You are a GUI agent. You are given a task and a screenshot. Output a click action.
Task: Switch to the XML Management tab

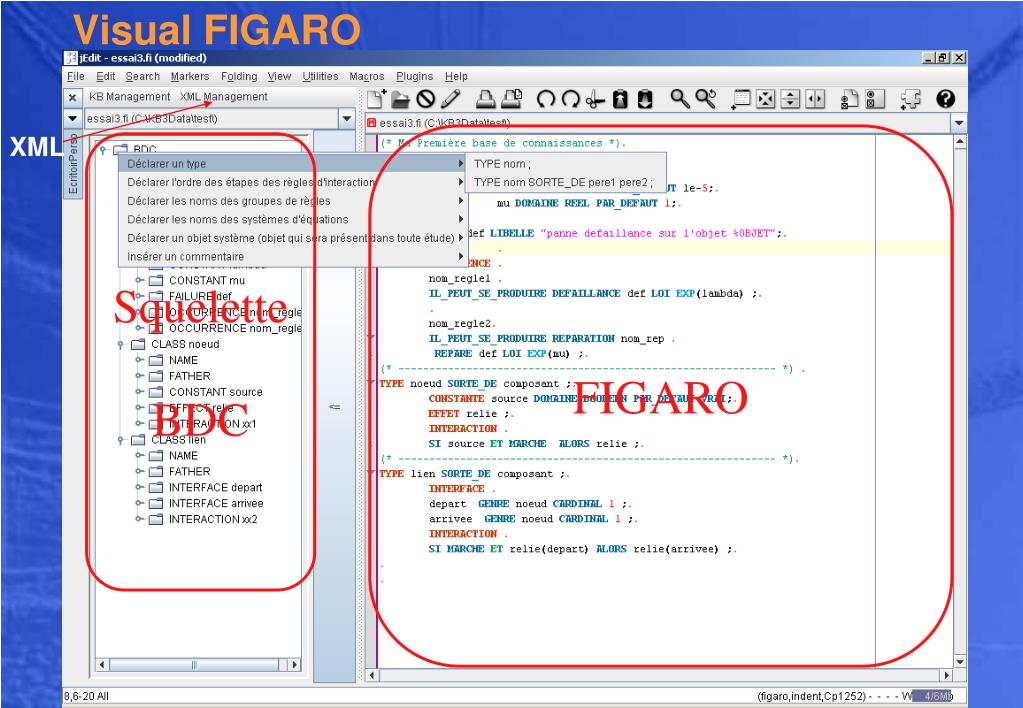point(224,97)
